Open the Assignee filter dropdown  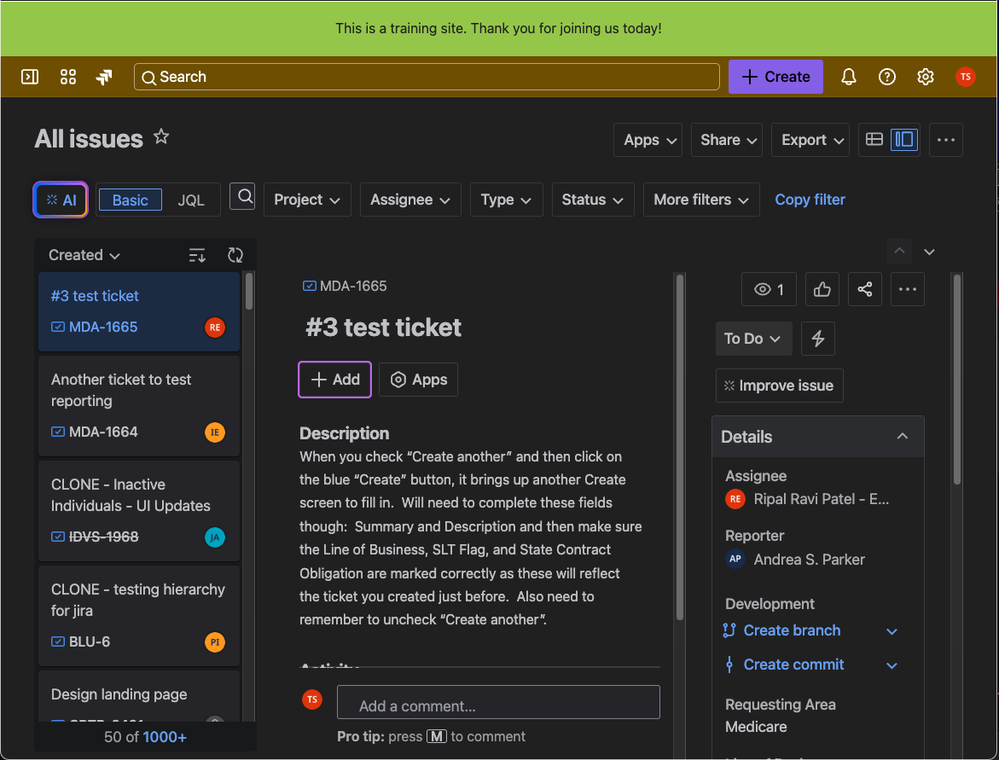click(x=410, y=200)
